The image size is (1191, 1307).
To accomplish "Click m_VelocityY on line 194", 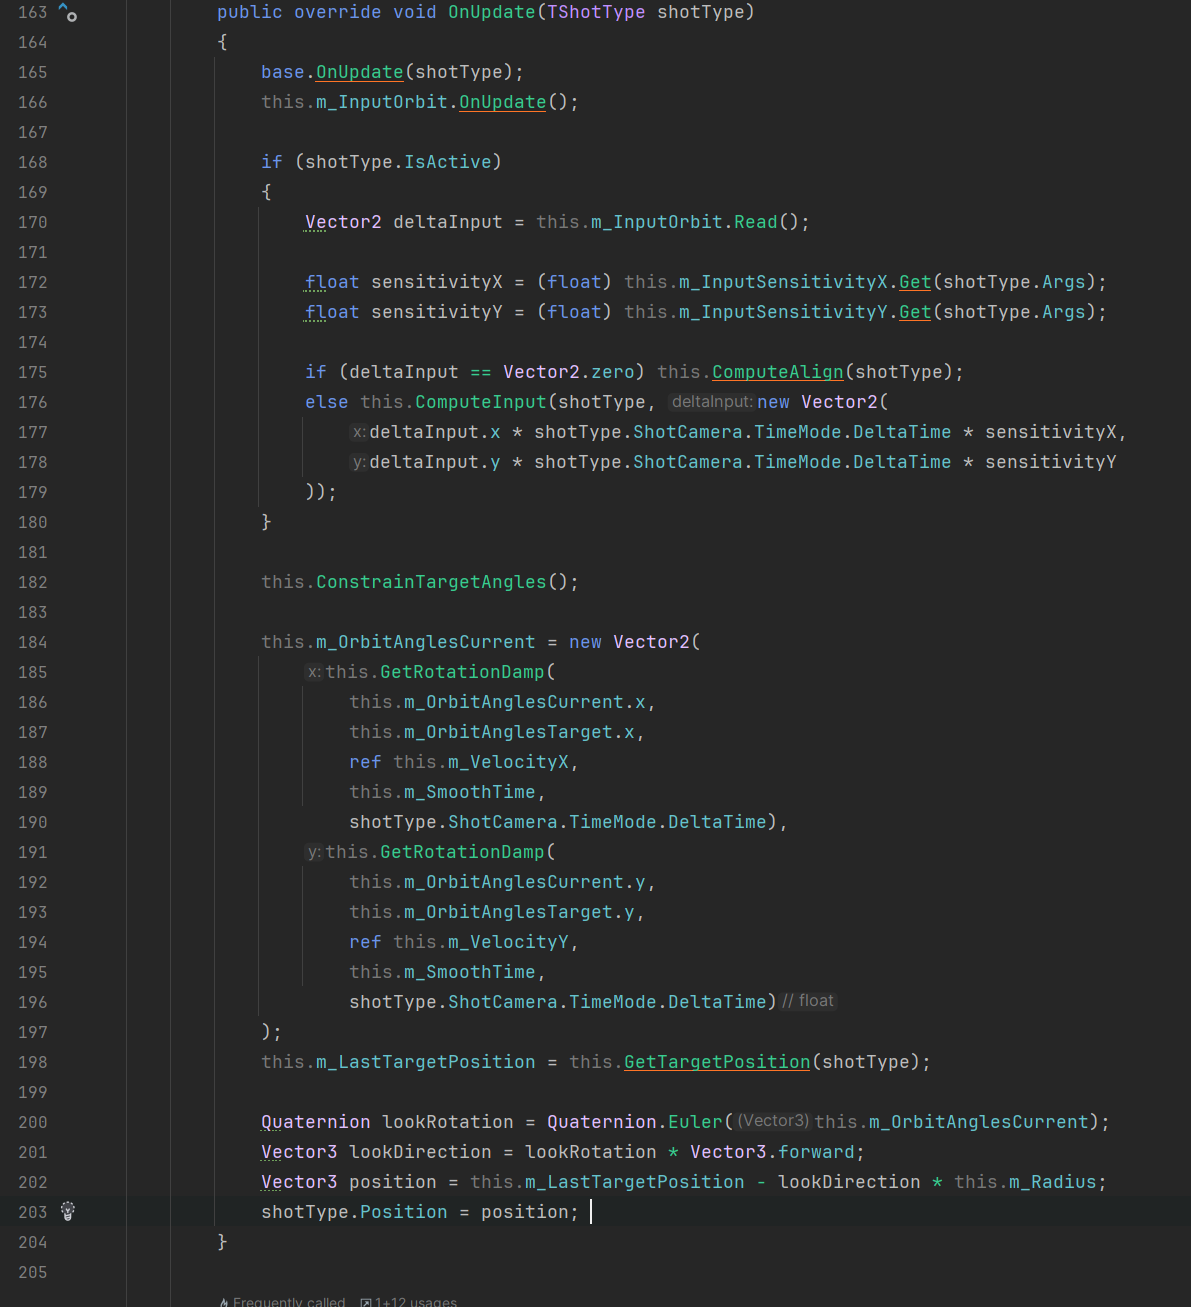I will tap(508, 942).
